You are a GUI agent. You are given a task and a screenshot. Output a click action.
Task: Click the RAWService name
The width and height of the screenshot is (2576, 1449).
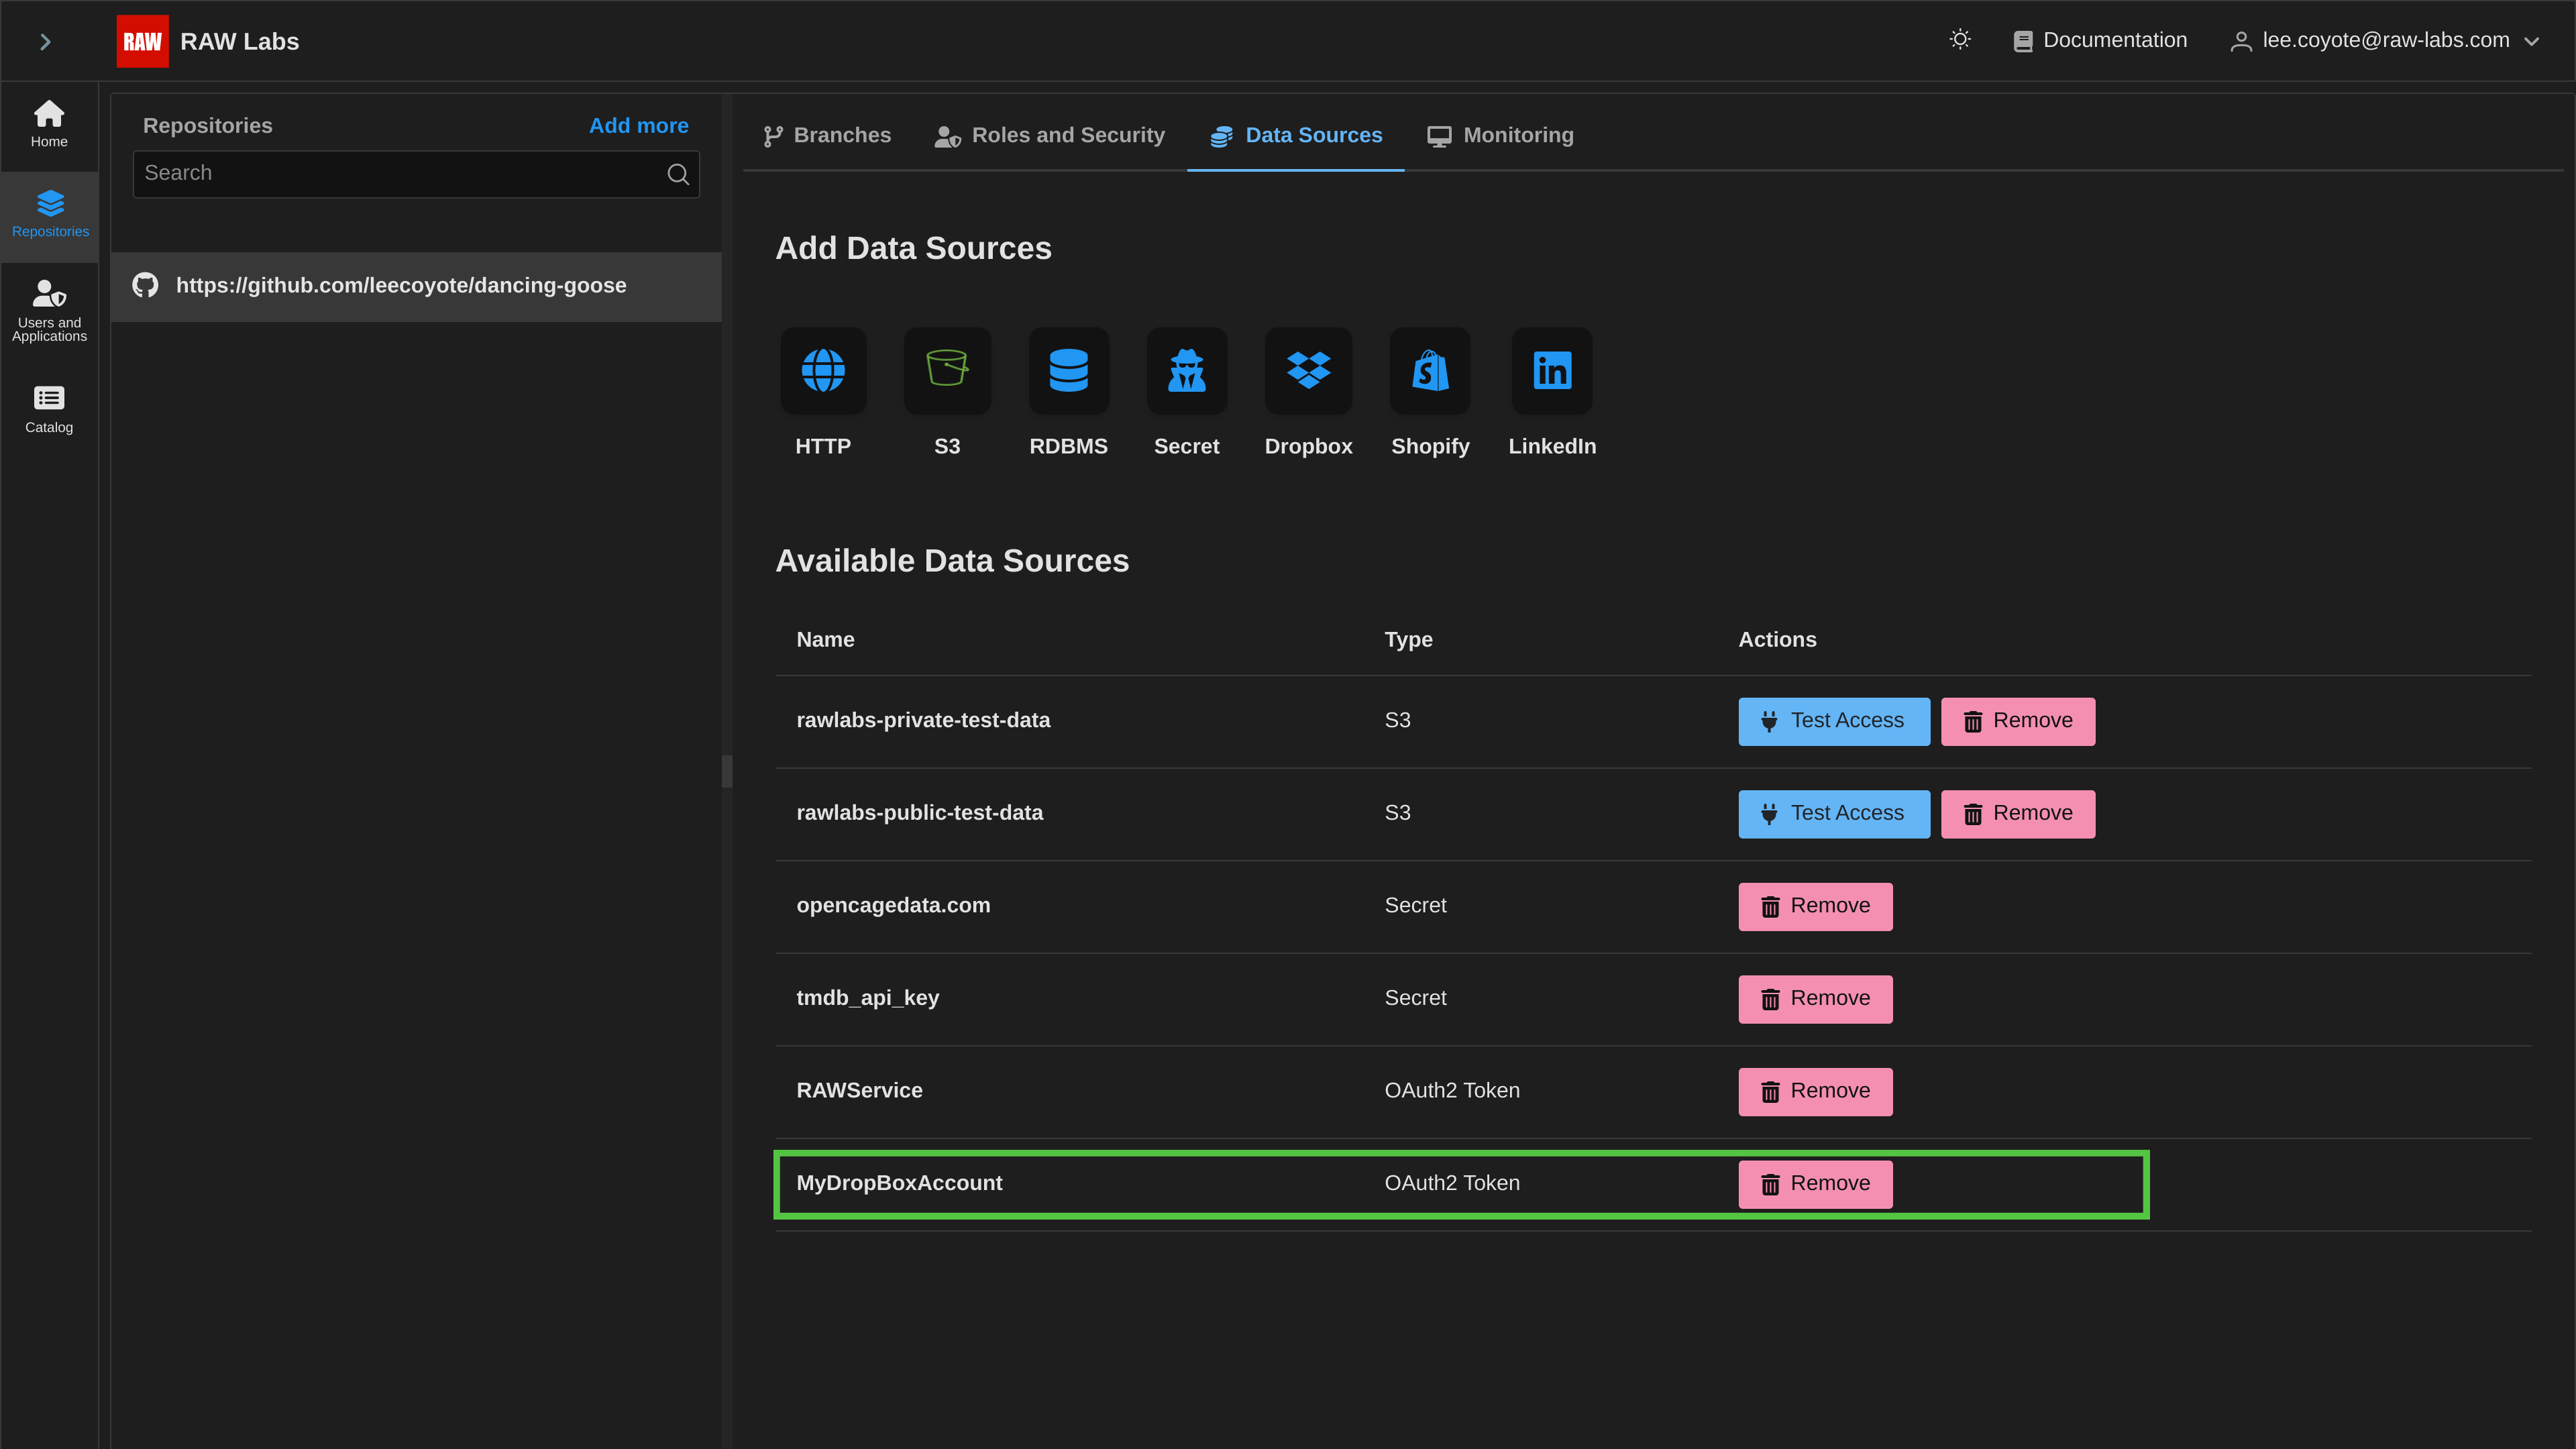point(859,1090)
